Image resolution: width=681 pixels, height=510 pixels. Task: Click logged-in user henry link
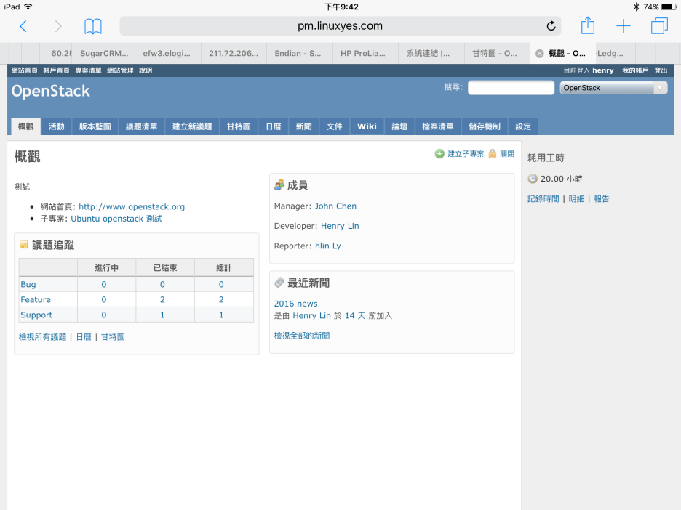[602, 70]
